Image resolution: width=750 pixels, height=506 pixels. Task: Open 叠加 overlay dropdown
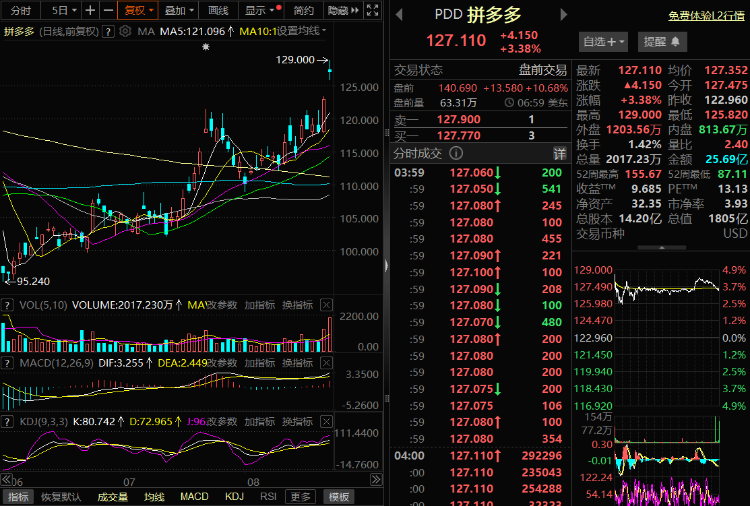coord(179,10)
